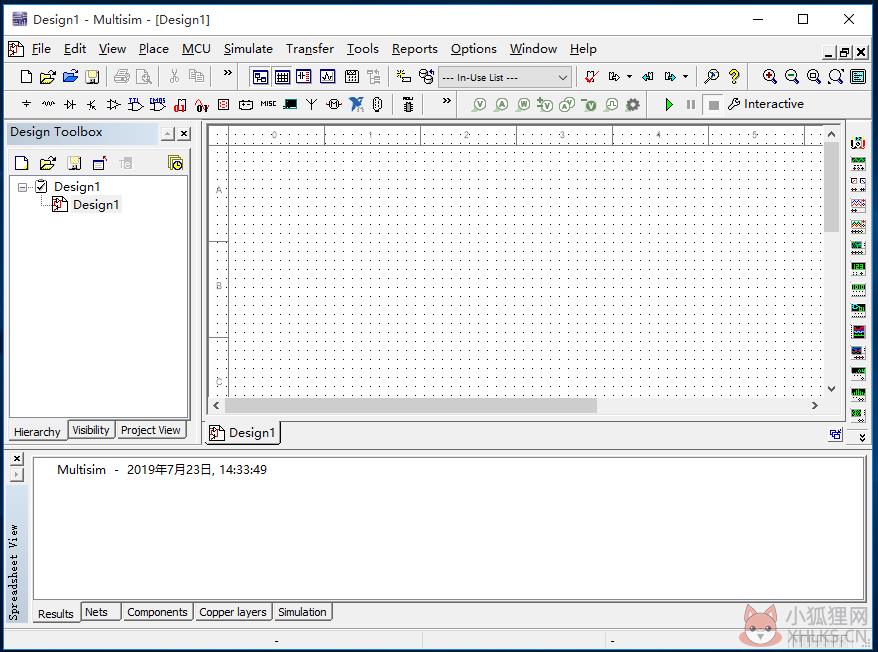Switch to the Components tab

pos(157,612)
